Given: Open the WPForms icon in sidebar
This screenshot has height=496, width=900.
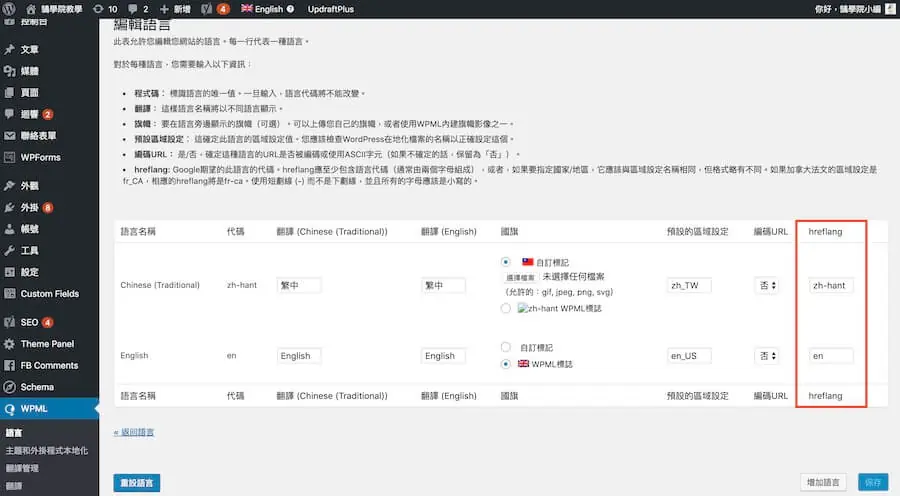Looking at the screenshot, I should (9, 157).
